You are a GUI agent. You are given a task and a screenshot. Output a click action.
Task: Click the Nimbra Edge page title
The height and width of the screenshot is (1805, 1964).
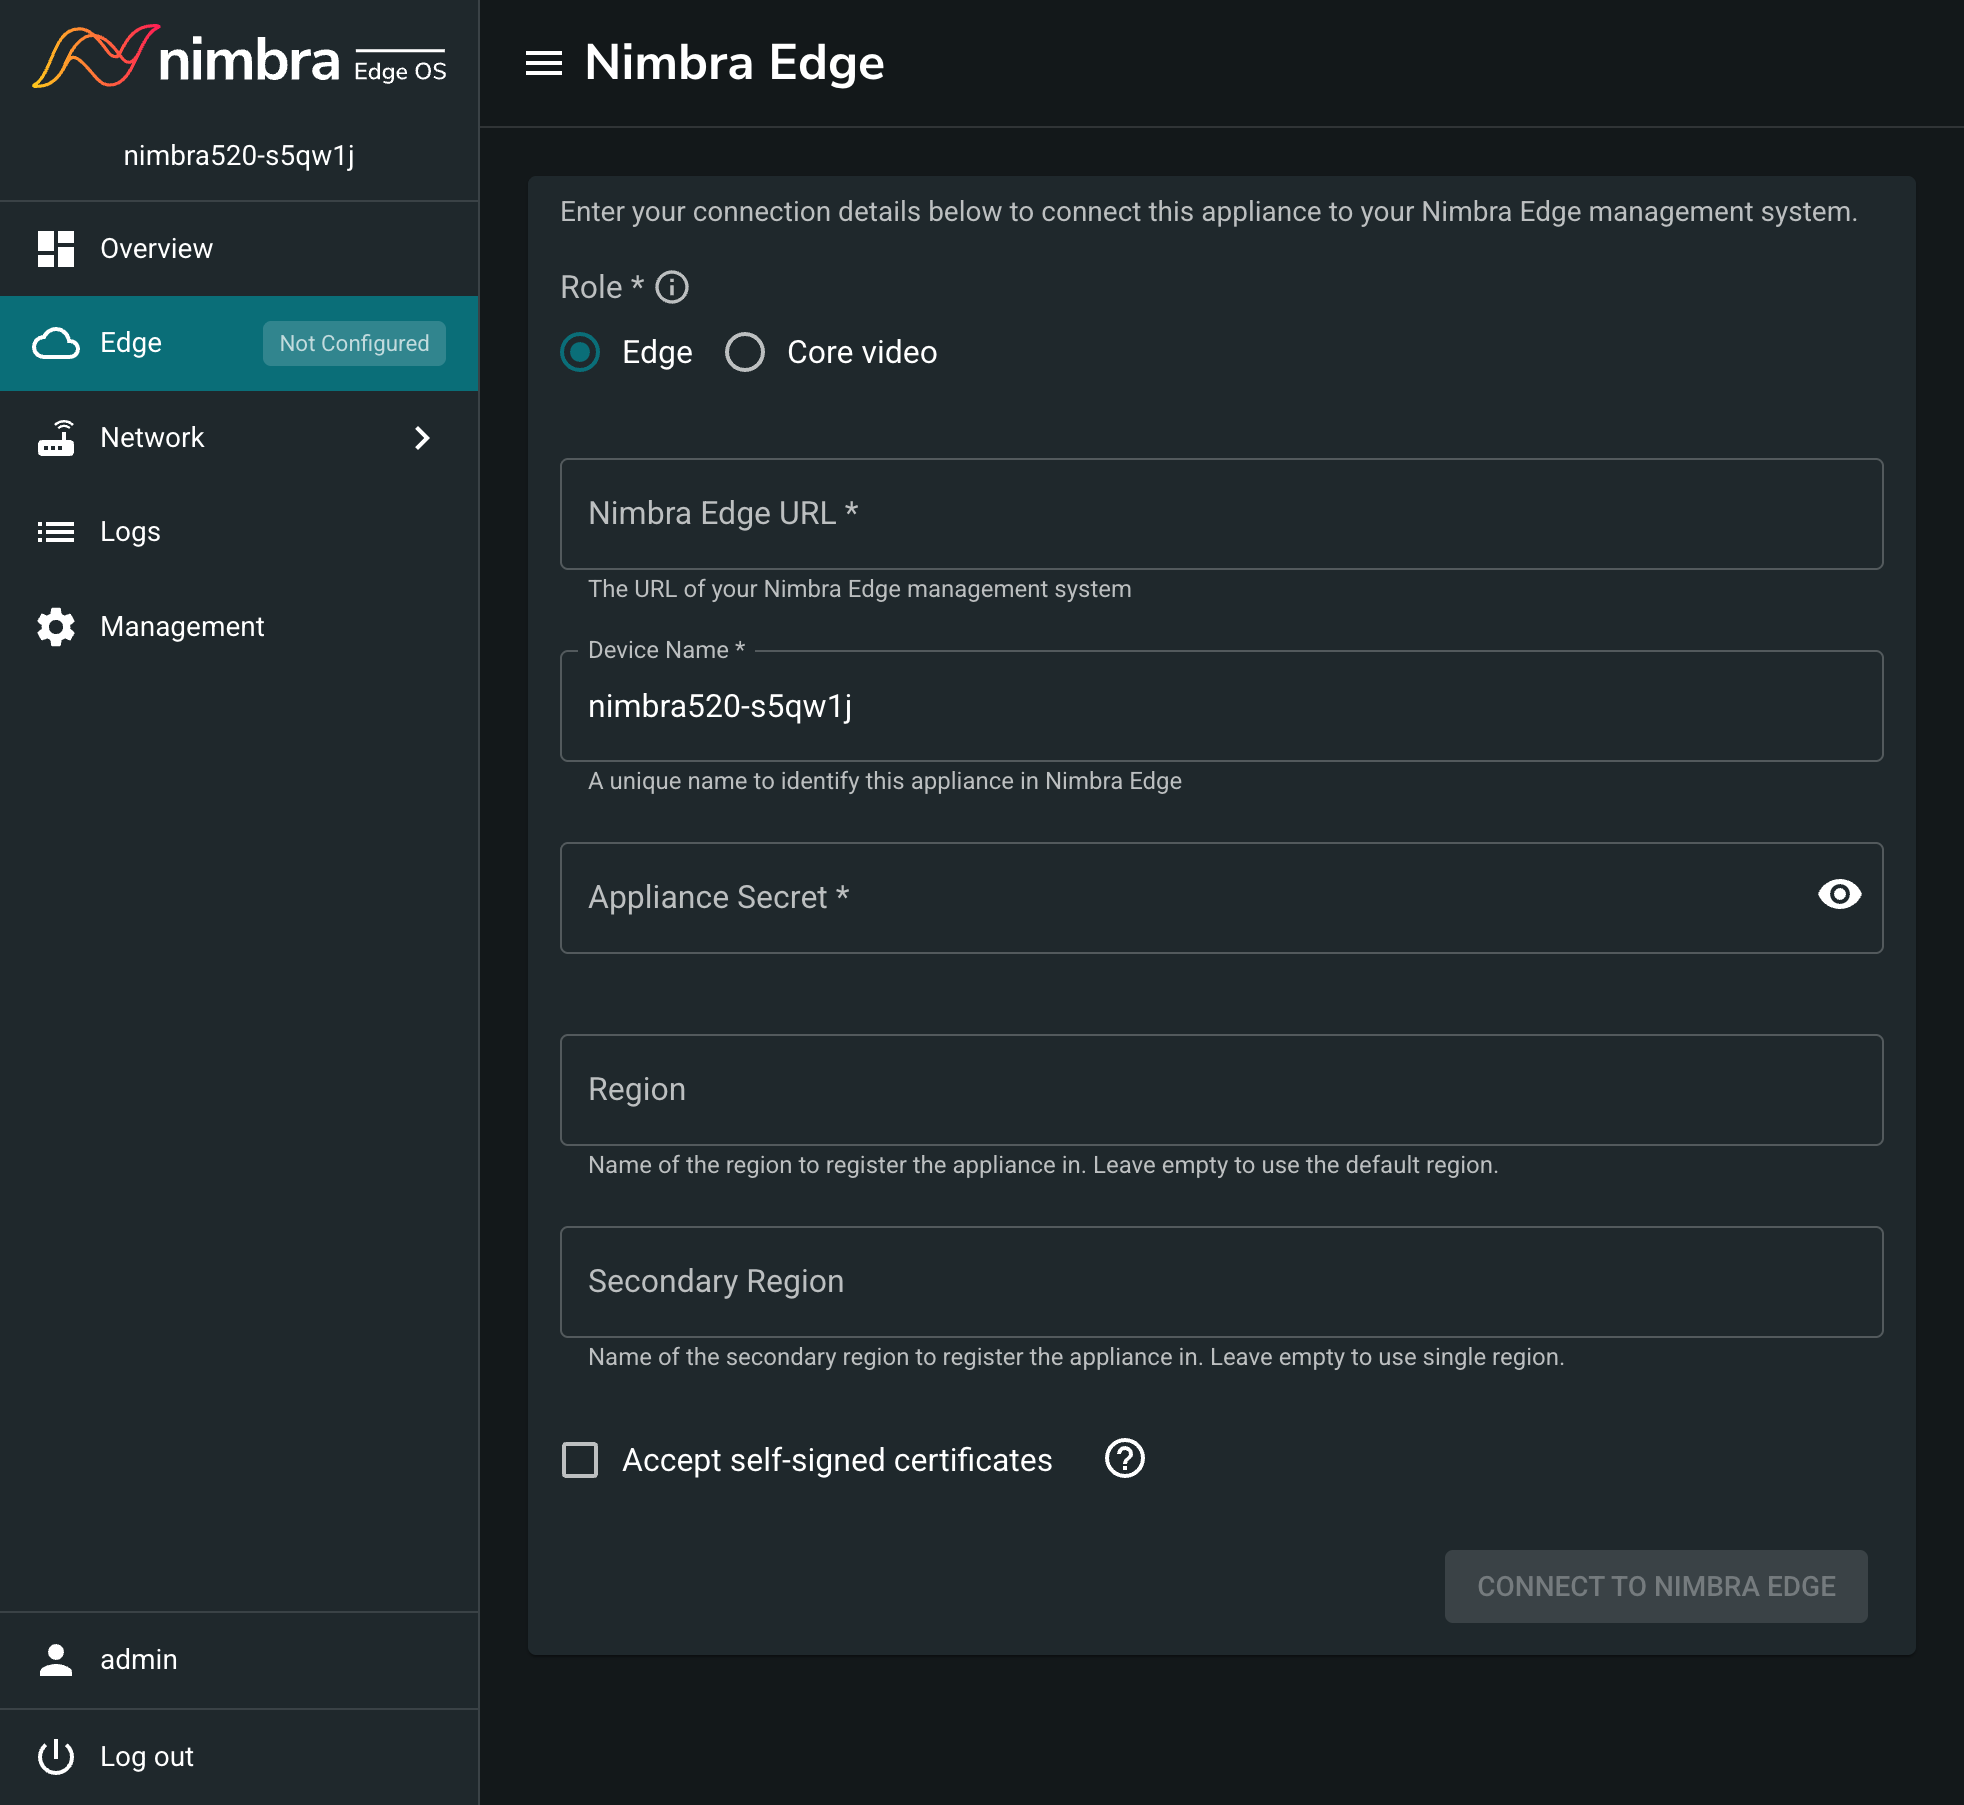click(734, 63)
